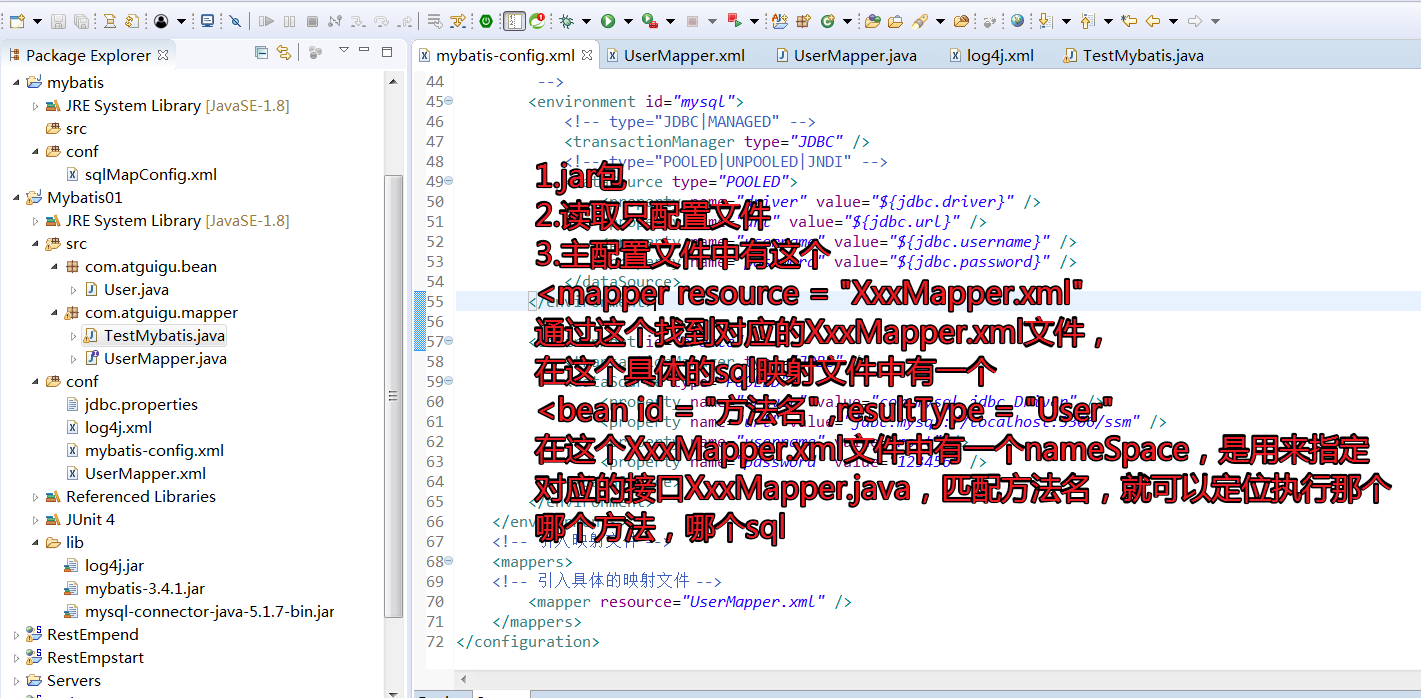
Task: Collapse code fold at line 68
Action: [448, 561]
